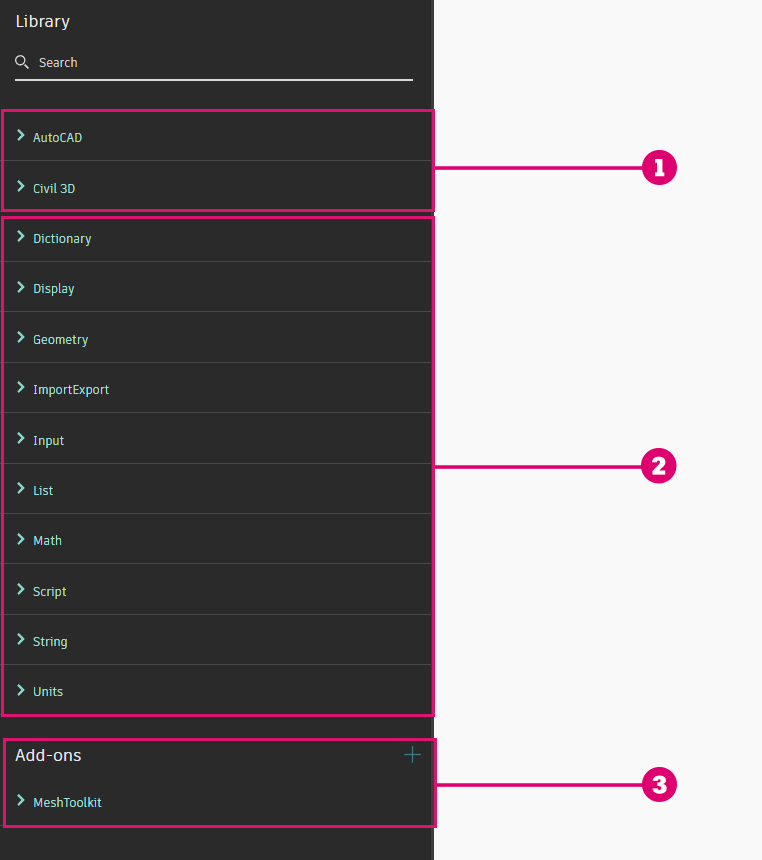Open the Input category
The height and width of the screenshot is (860, 762).
[48, 441]
